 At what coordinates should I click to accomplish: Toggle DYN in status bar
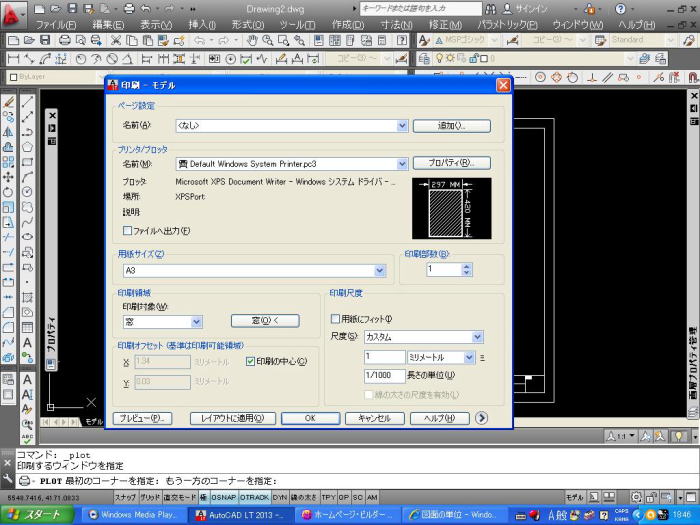[x=280, y=497]
